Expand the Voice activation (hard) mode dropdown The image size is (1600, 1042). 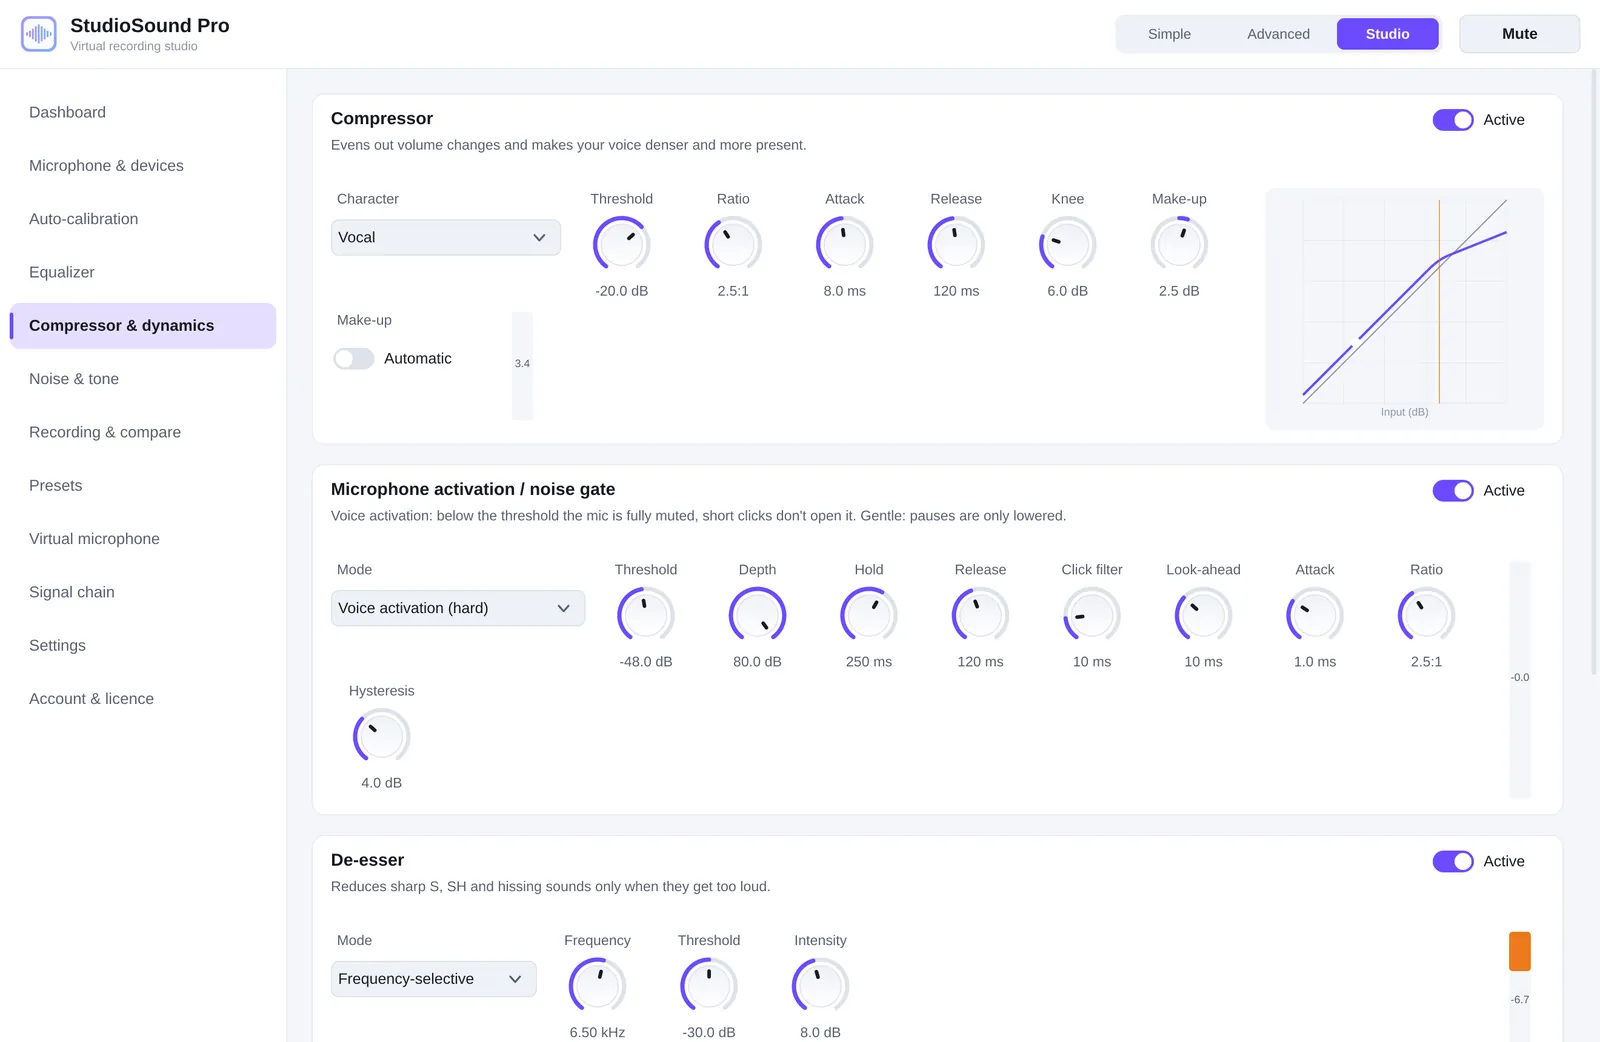click(458, 609)
